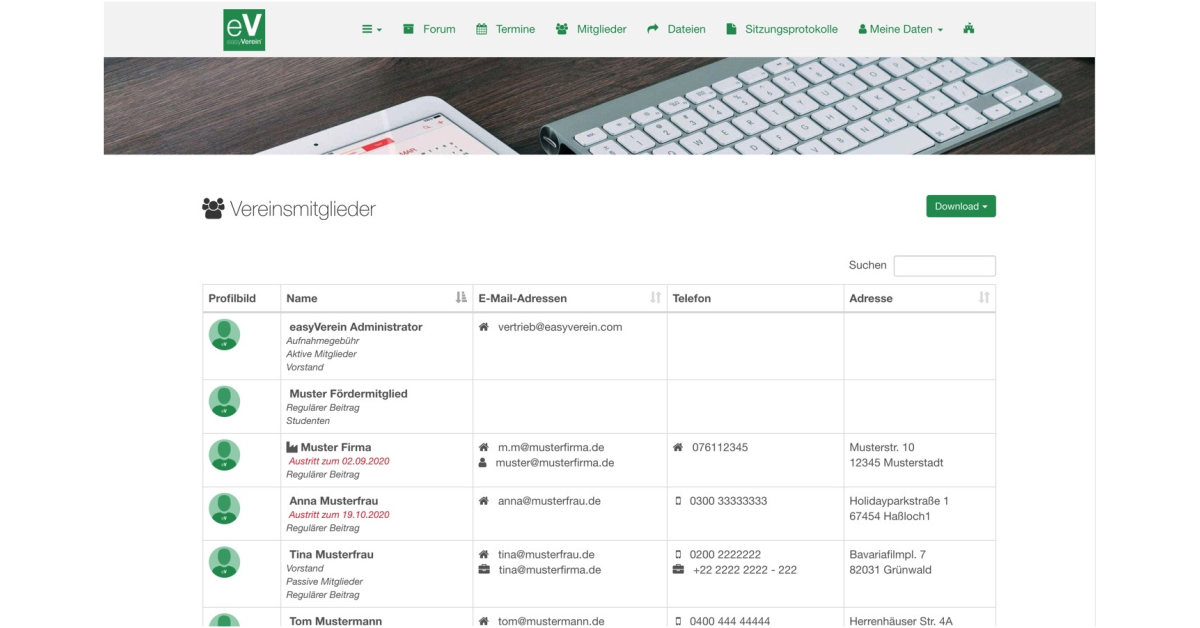This screenshot has width=1200, height=628.
Task: Click email m.m@musterfirma.de
Action: [551, 447]
